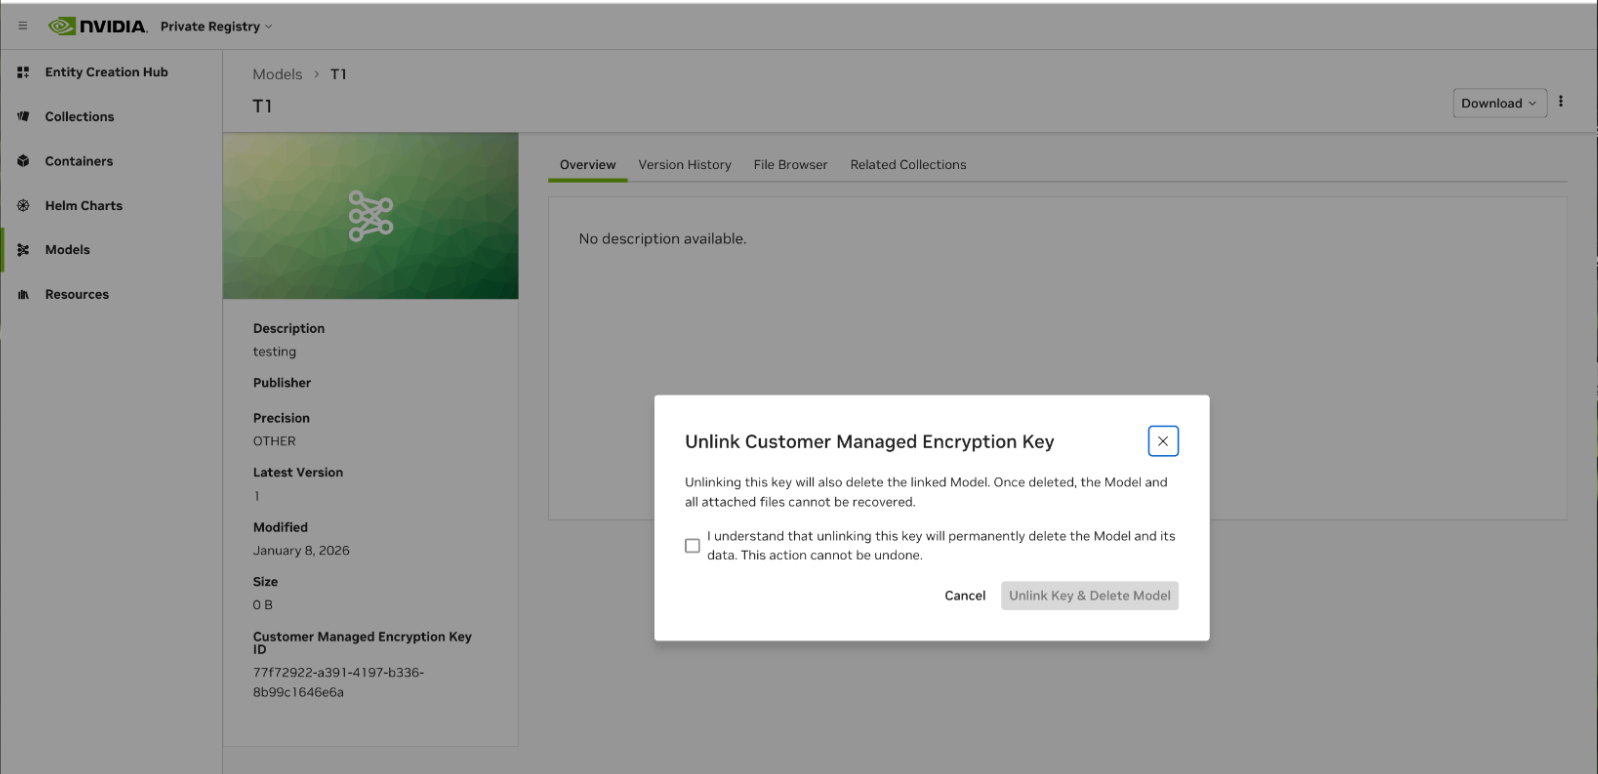
Task: Click the Helm Charts sidebar icon
Action: 23,206
